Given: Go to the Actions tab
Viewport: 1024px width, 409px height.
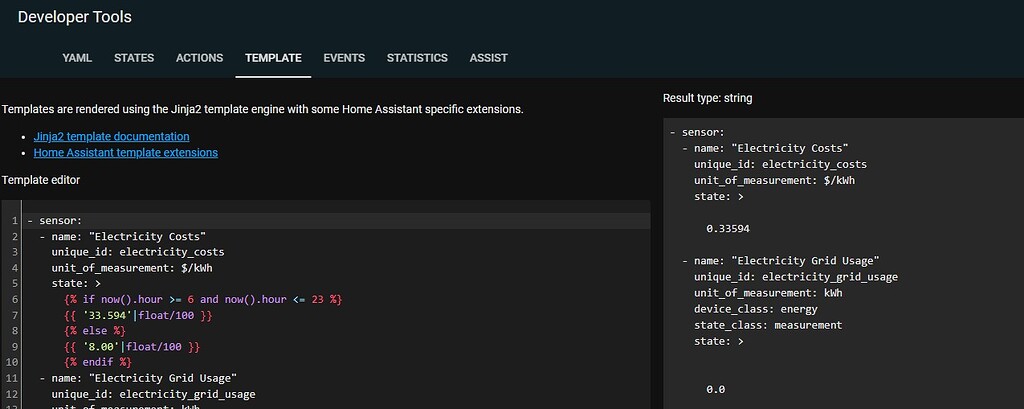Looking at the screenshot, I should tap(199, 58).
